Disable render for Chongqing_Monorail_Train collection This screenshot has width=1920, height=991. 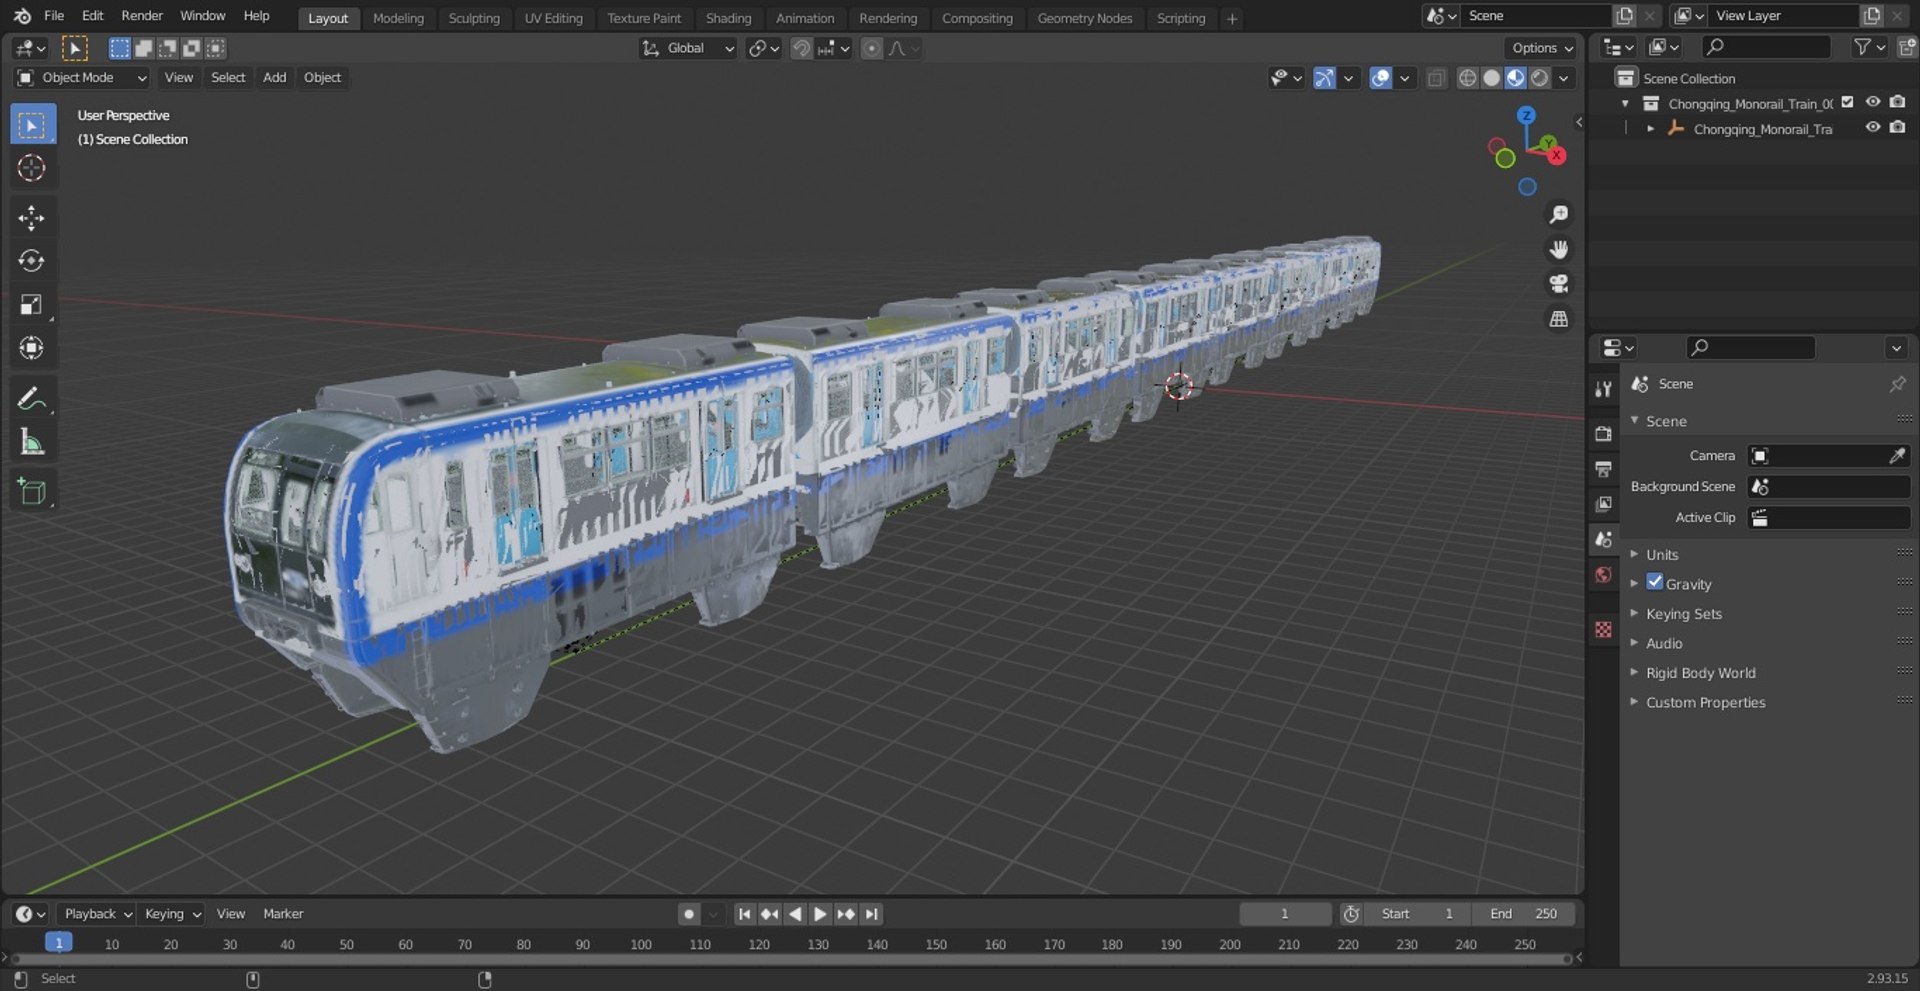coord(1897,102)
